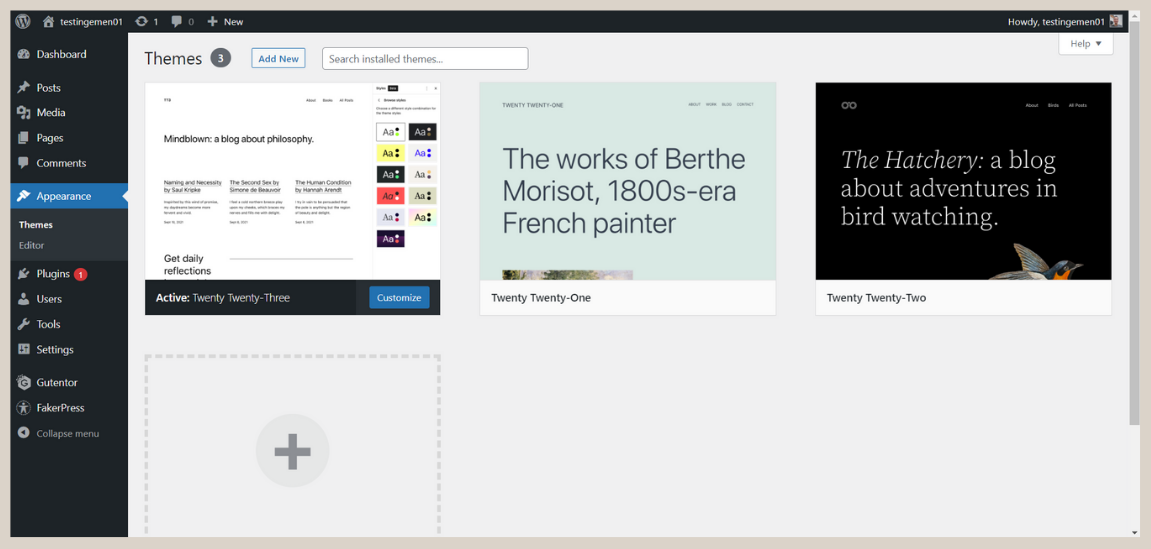
Task: Click the Gutentor G icon
Action: click(x=23, y=382)
